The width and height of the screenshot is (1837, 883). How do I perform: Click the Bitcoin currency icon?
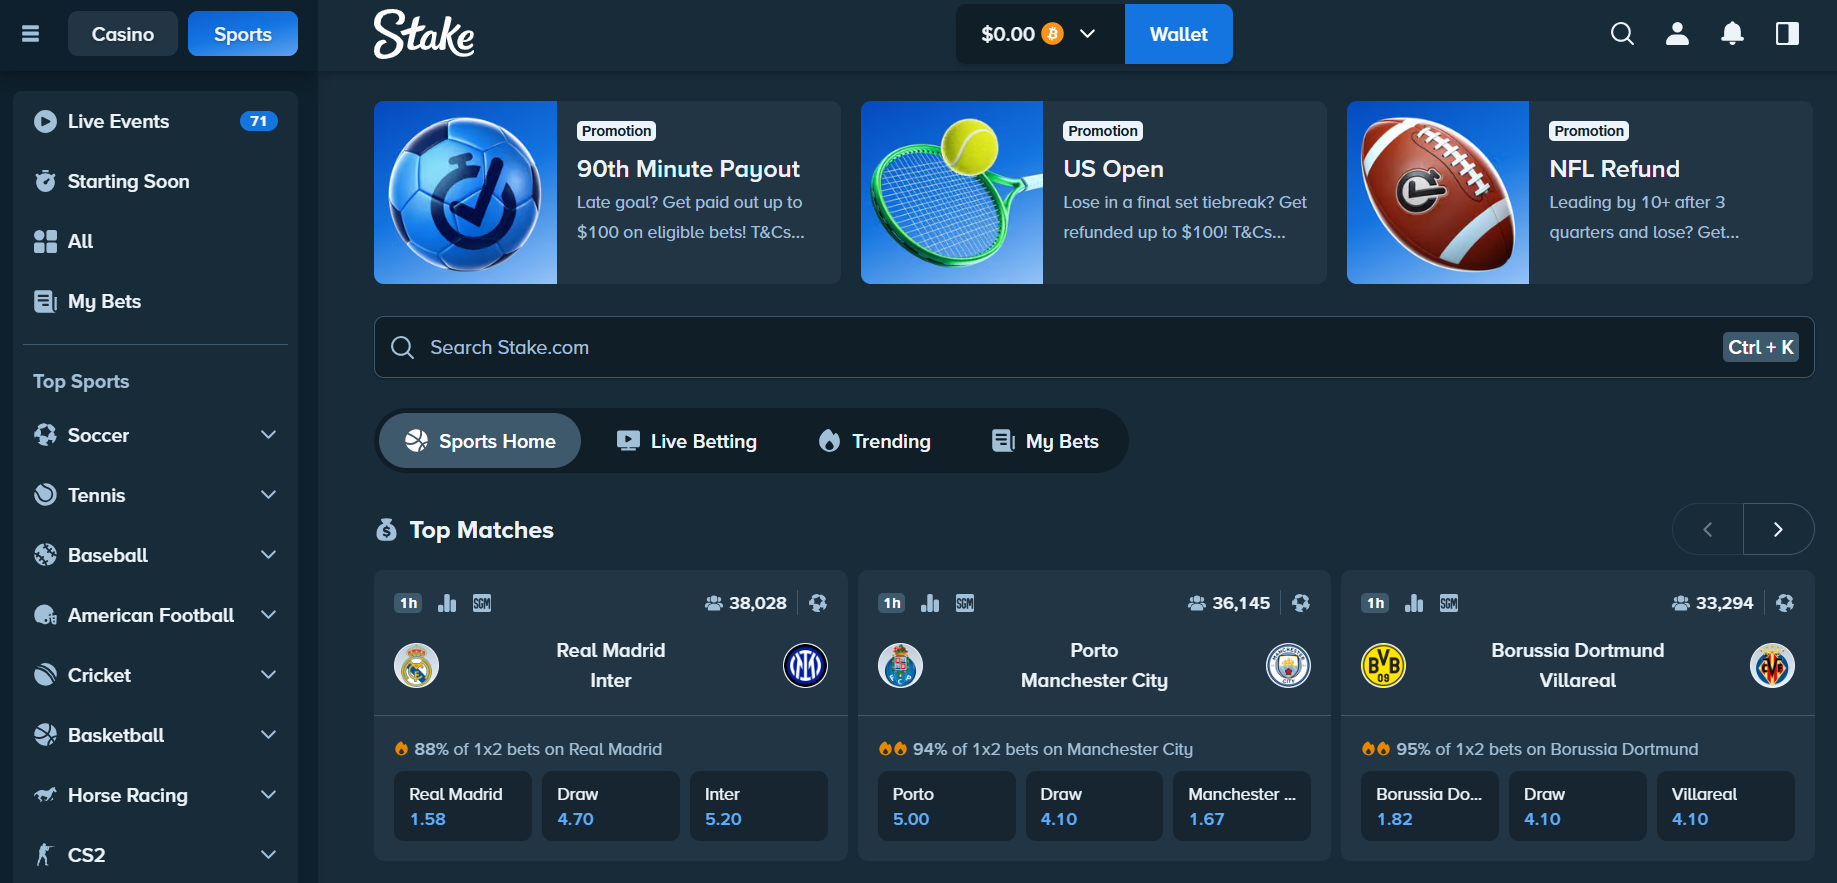pos(1052,34)
